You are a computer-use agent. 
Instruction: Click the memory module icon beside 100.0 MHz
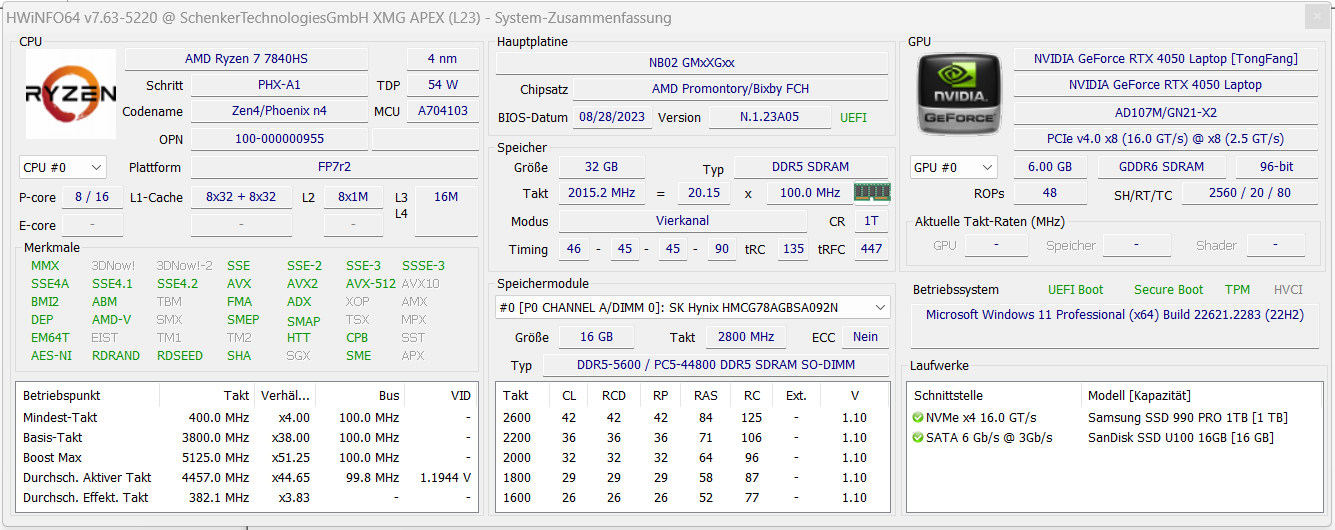point(872,192)
